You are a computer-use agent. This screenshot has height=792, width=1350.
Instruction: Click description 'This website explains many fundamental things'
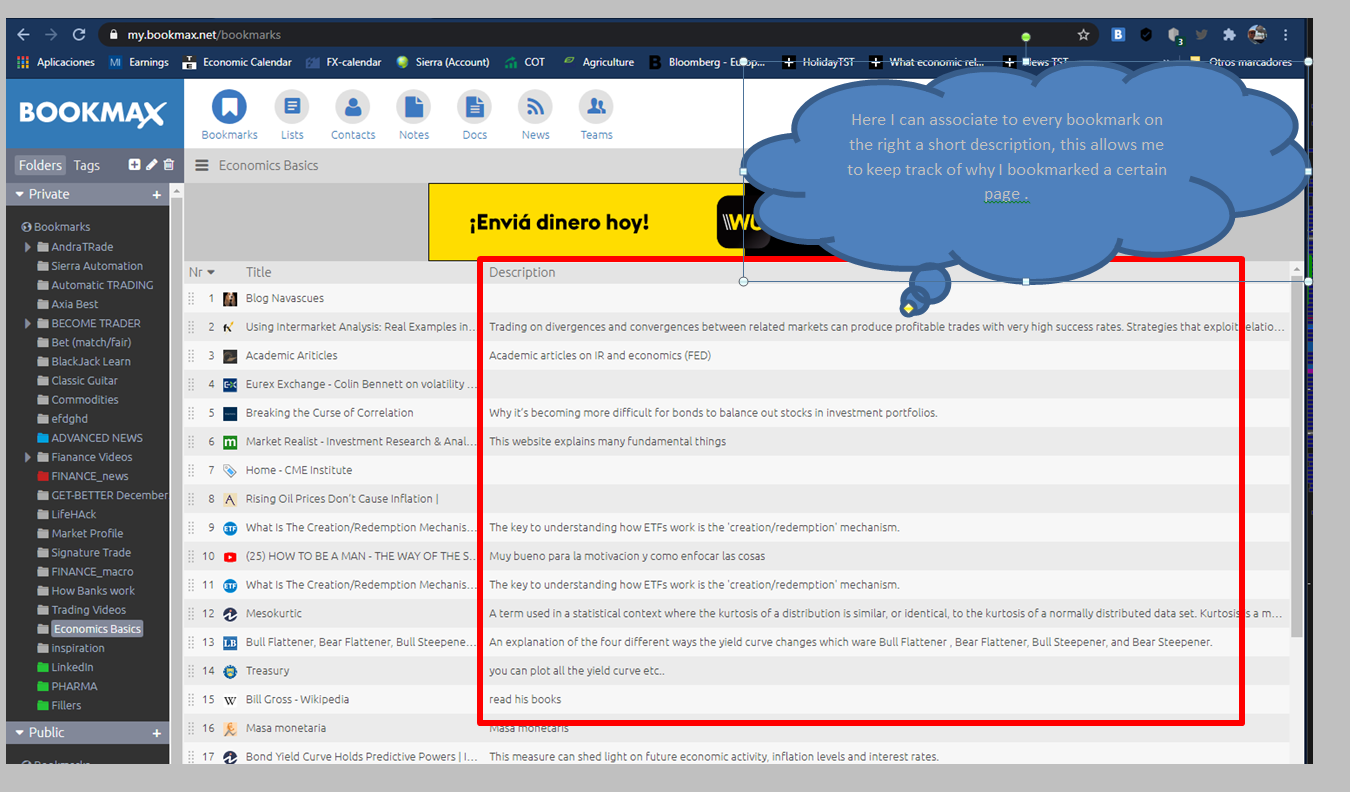[x=608, y=441]
